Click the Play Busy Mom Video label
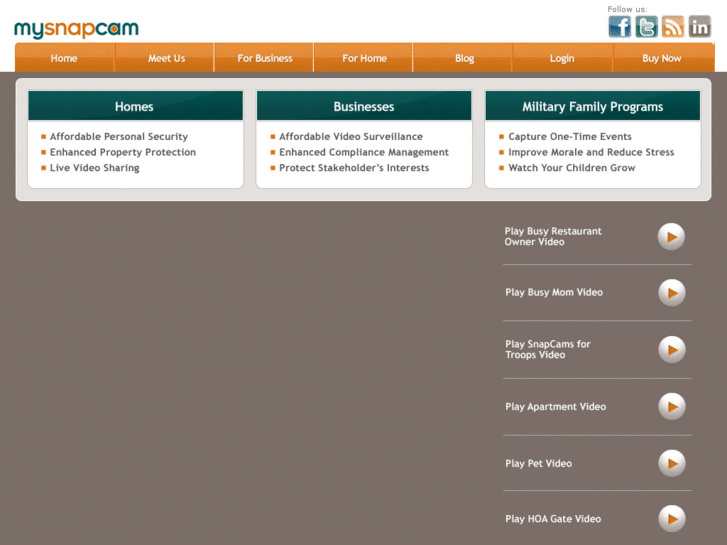This screenshot has height=545, width=727. click(x=554, y=293)
